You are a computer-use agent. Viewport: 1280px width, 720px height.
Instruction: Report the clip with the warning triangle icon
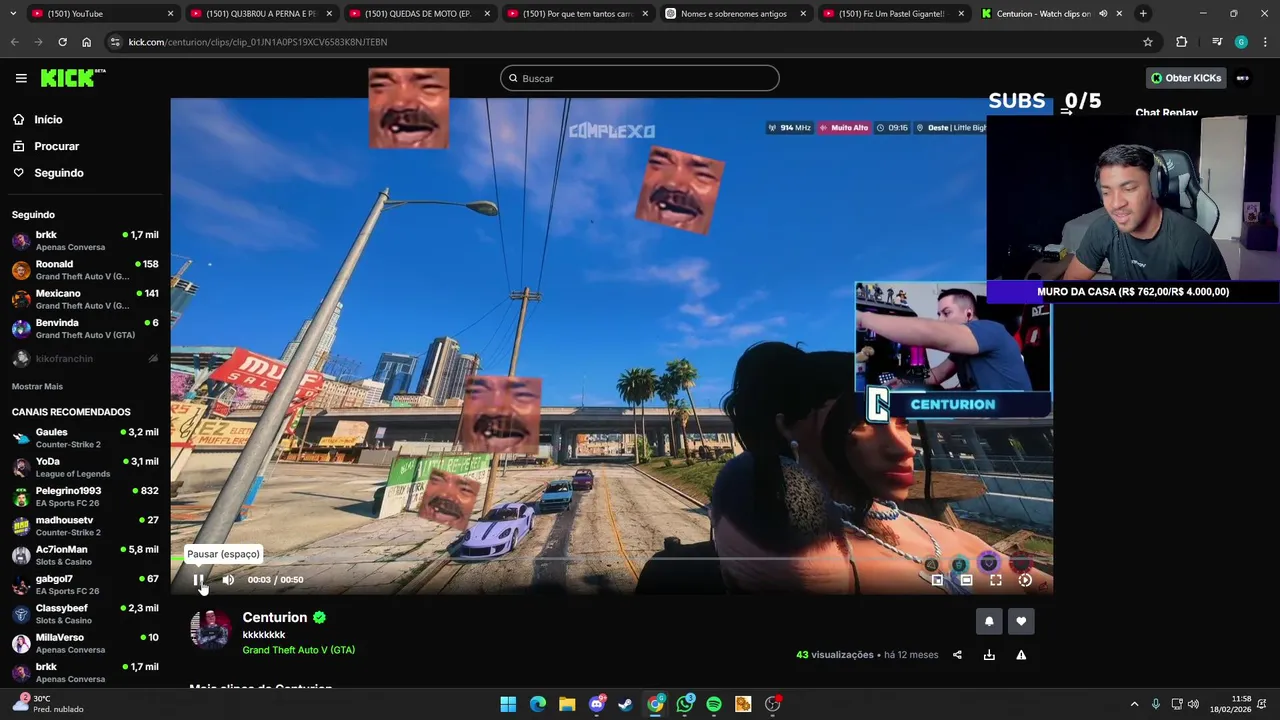(x=1021, y=655)
